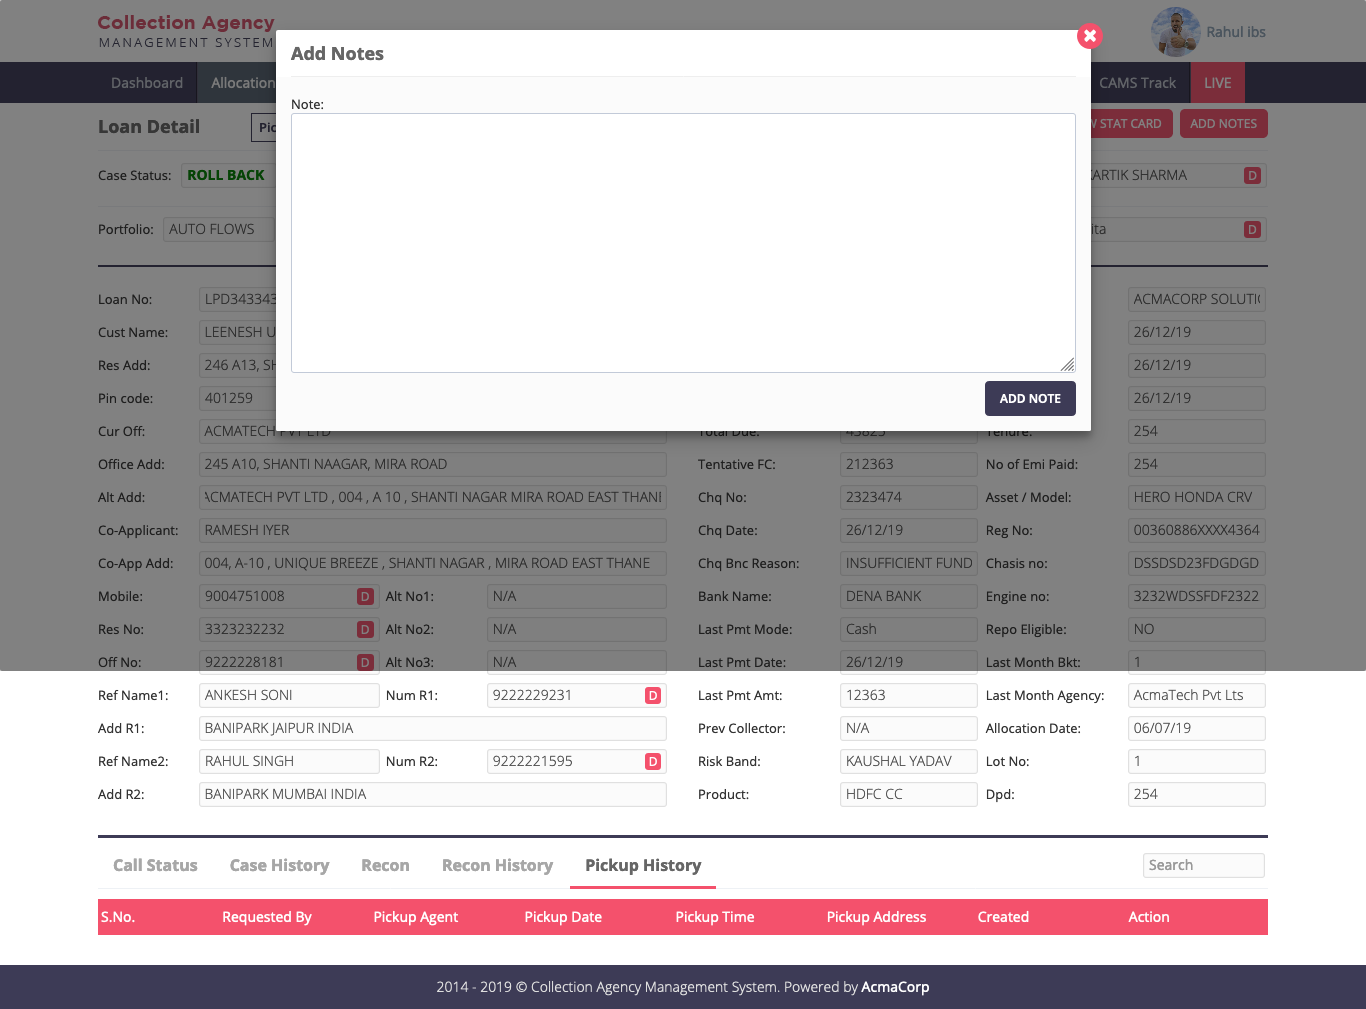The image size is (1366, 1009).
Task: Switch to the Case History tab
Action: coord(279,866)
